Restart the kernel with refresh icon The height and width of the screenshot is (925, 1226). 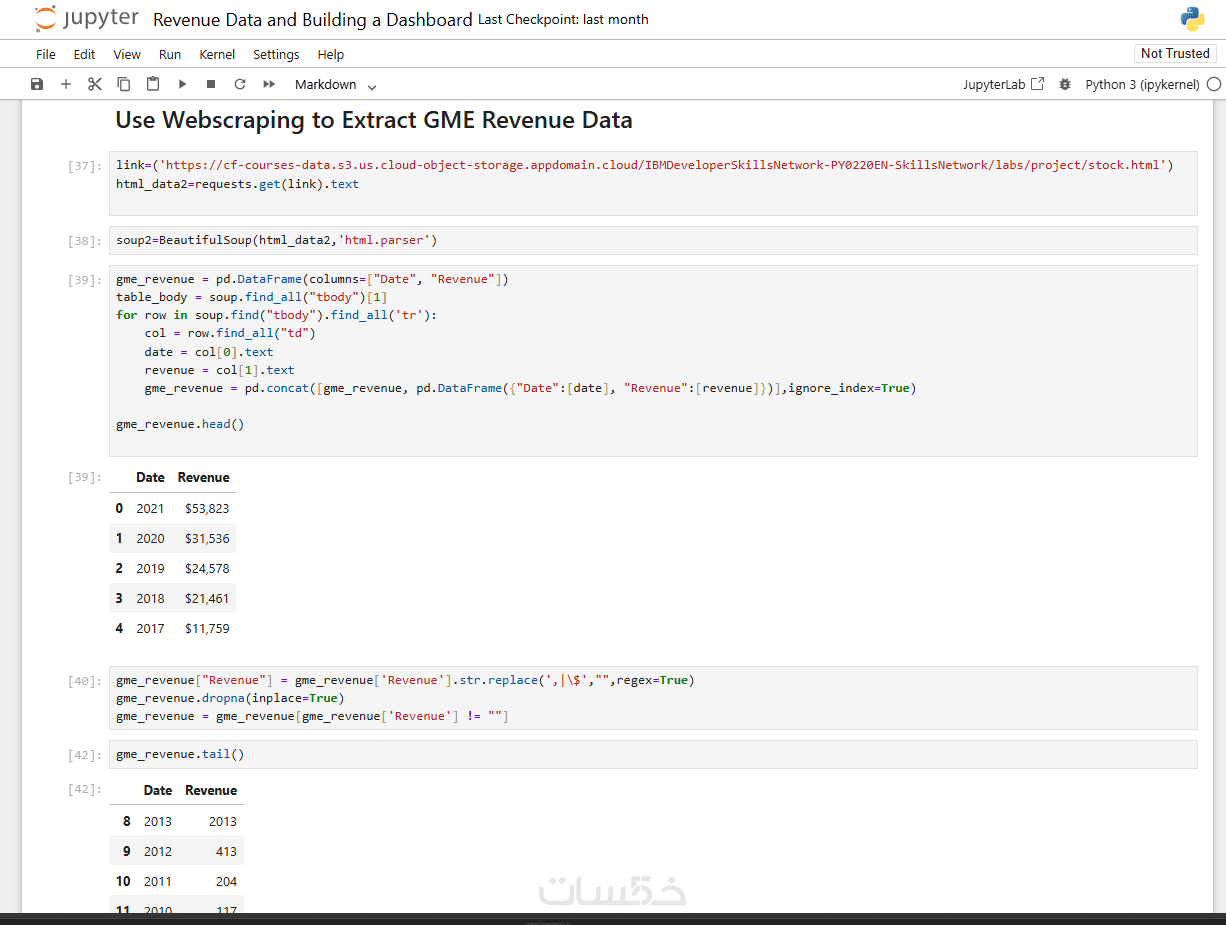(240, 84)
